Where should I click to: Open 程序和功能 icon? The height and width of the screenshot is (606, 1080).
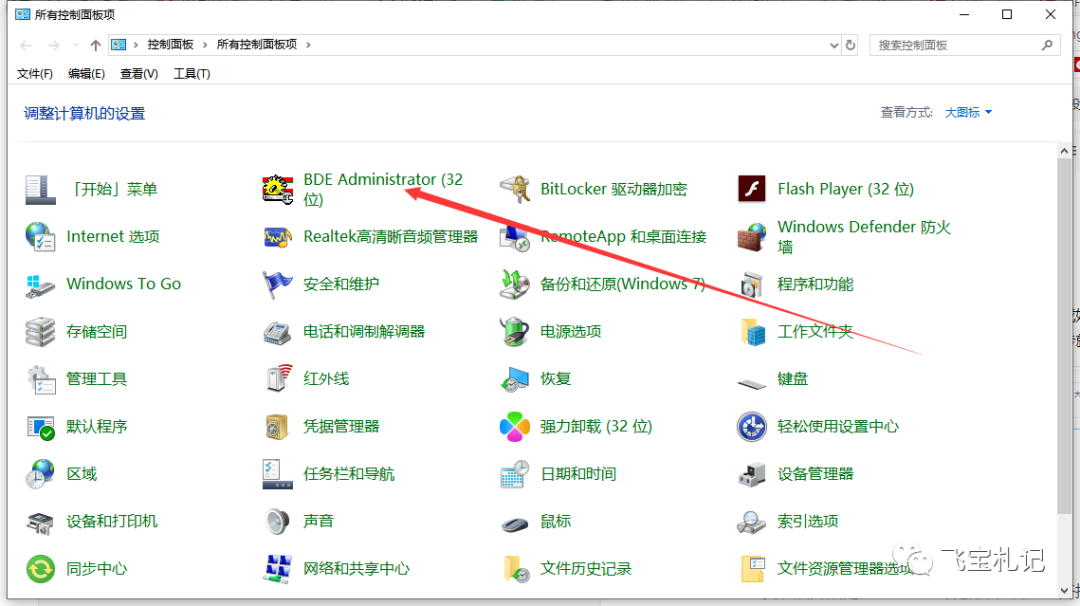coord(751,284)
